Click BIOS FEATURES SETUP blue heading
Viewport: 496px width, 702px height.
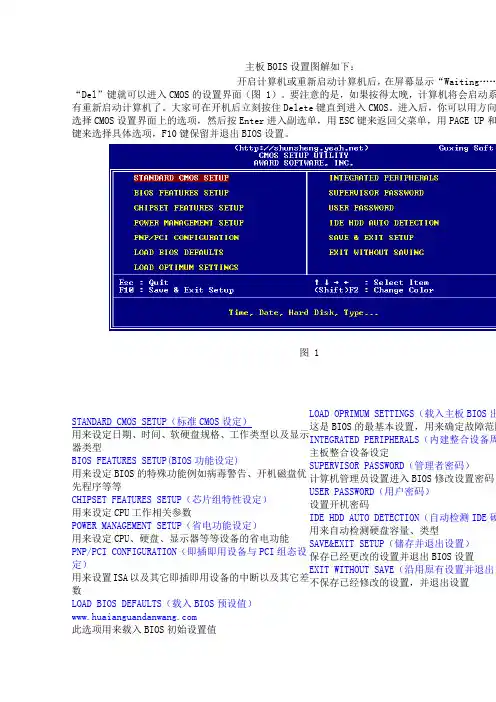coord(155,461)
